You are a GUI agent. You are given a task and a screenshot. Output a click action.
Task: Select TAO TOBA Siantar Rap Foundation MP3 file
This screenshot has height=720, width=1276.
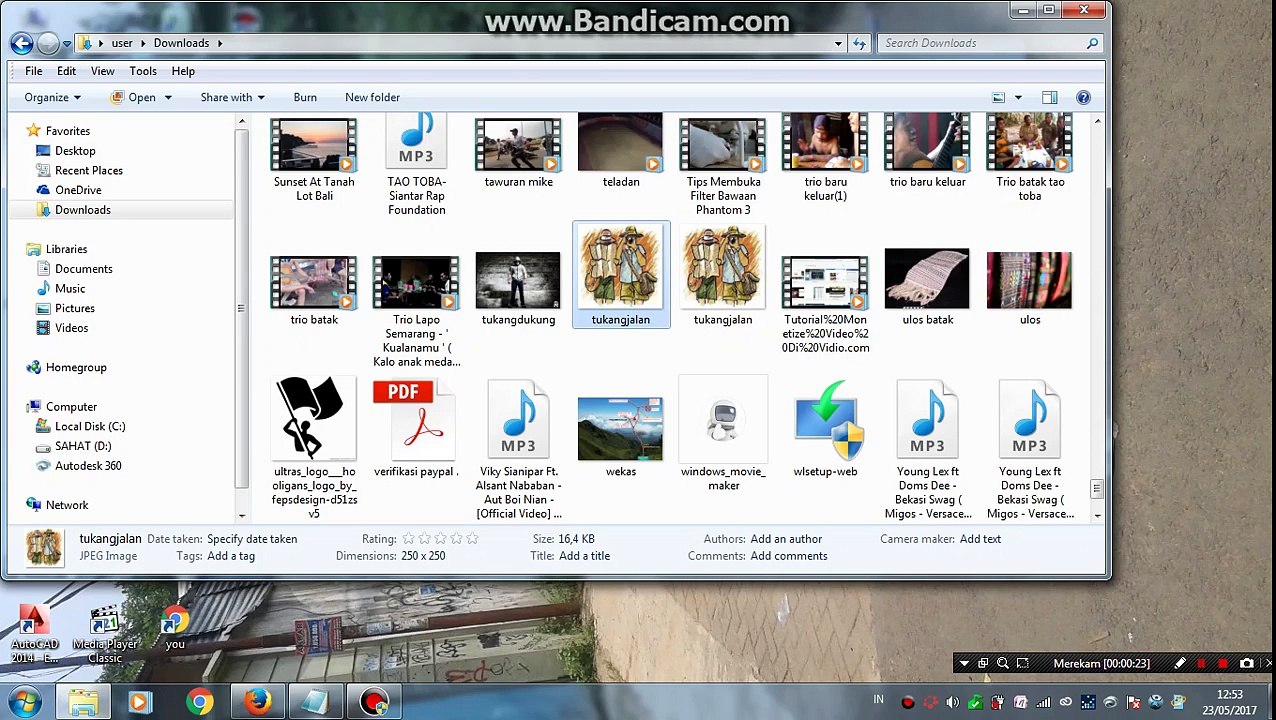click(x=416, y=165)
